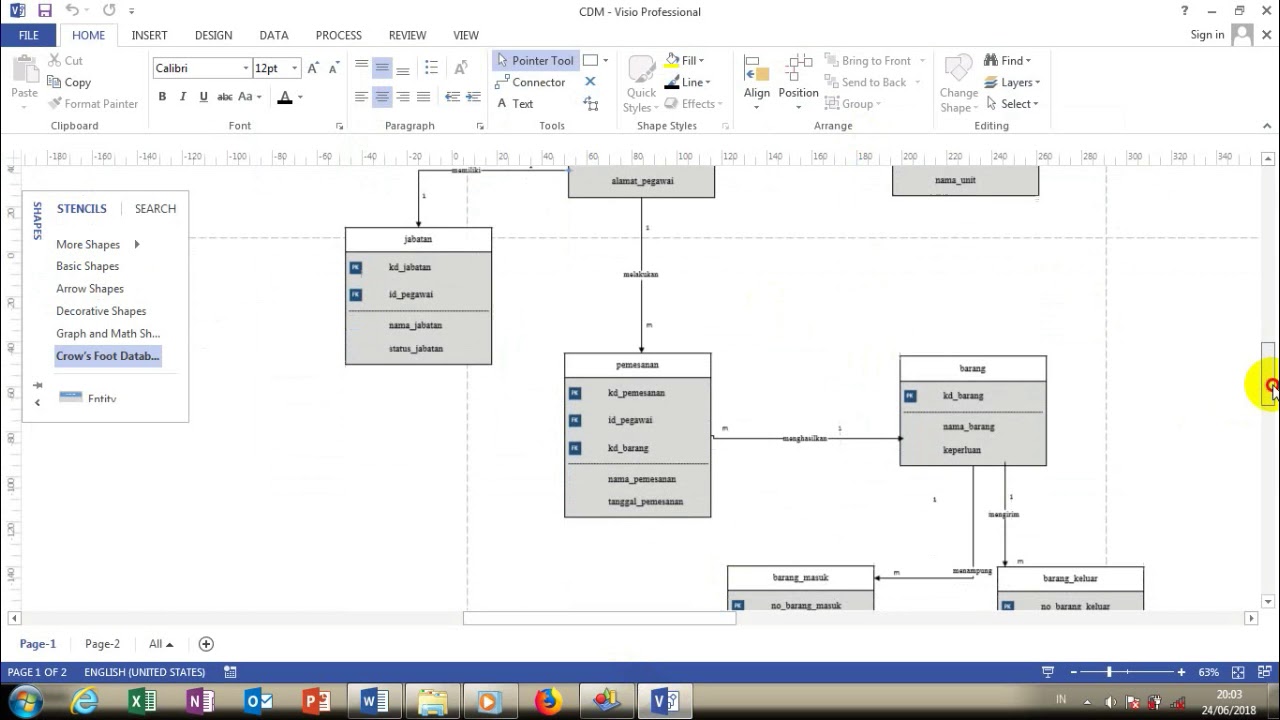Image resolution: width=1280 pixels, height=720 pixels.
Task: Add a new page with the plus icon
Action: click(x=206, y=644)
